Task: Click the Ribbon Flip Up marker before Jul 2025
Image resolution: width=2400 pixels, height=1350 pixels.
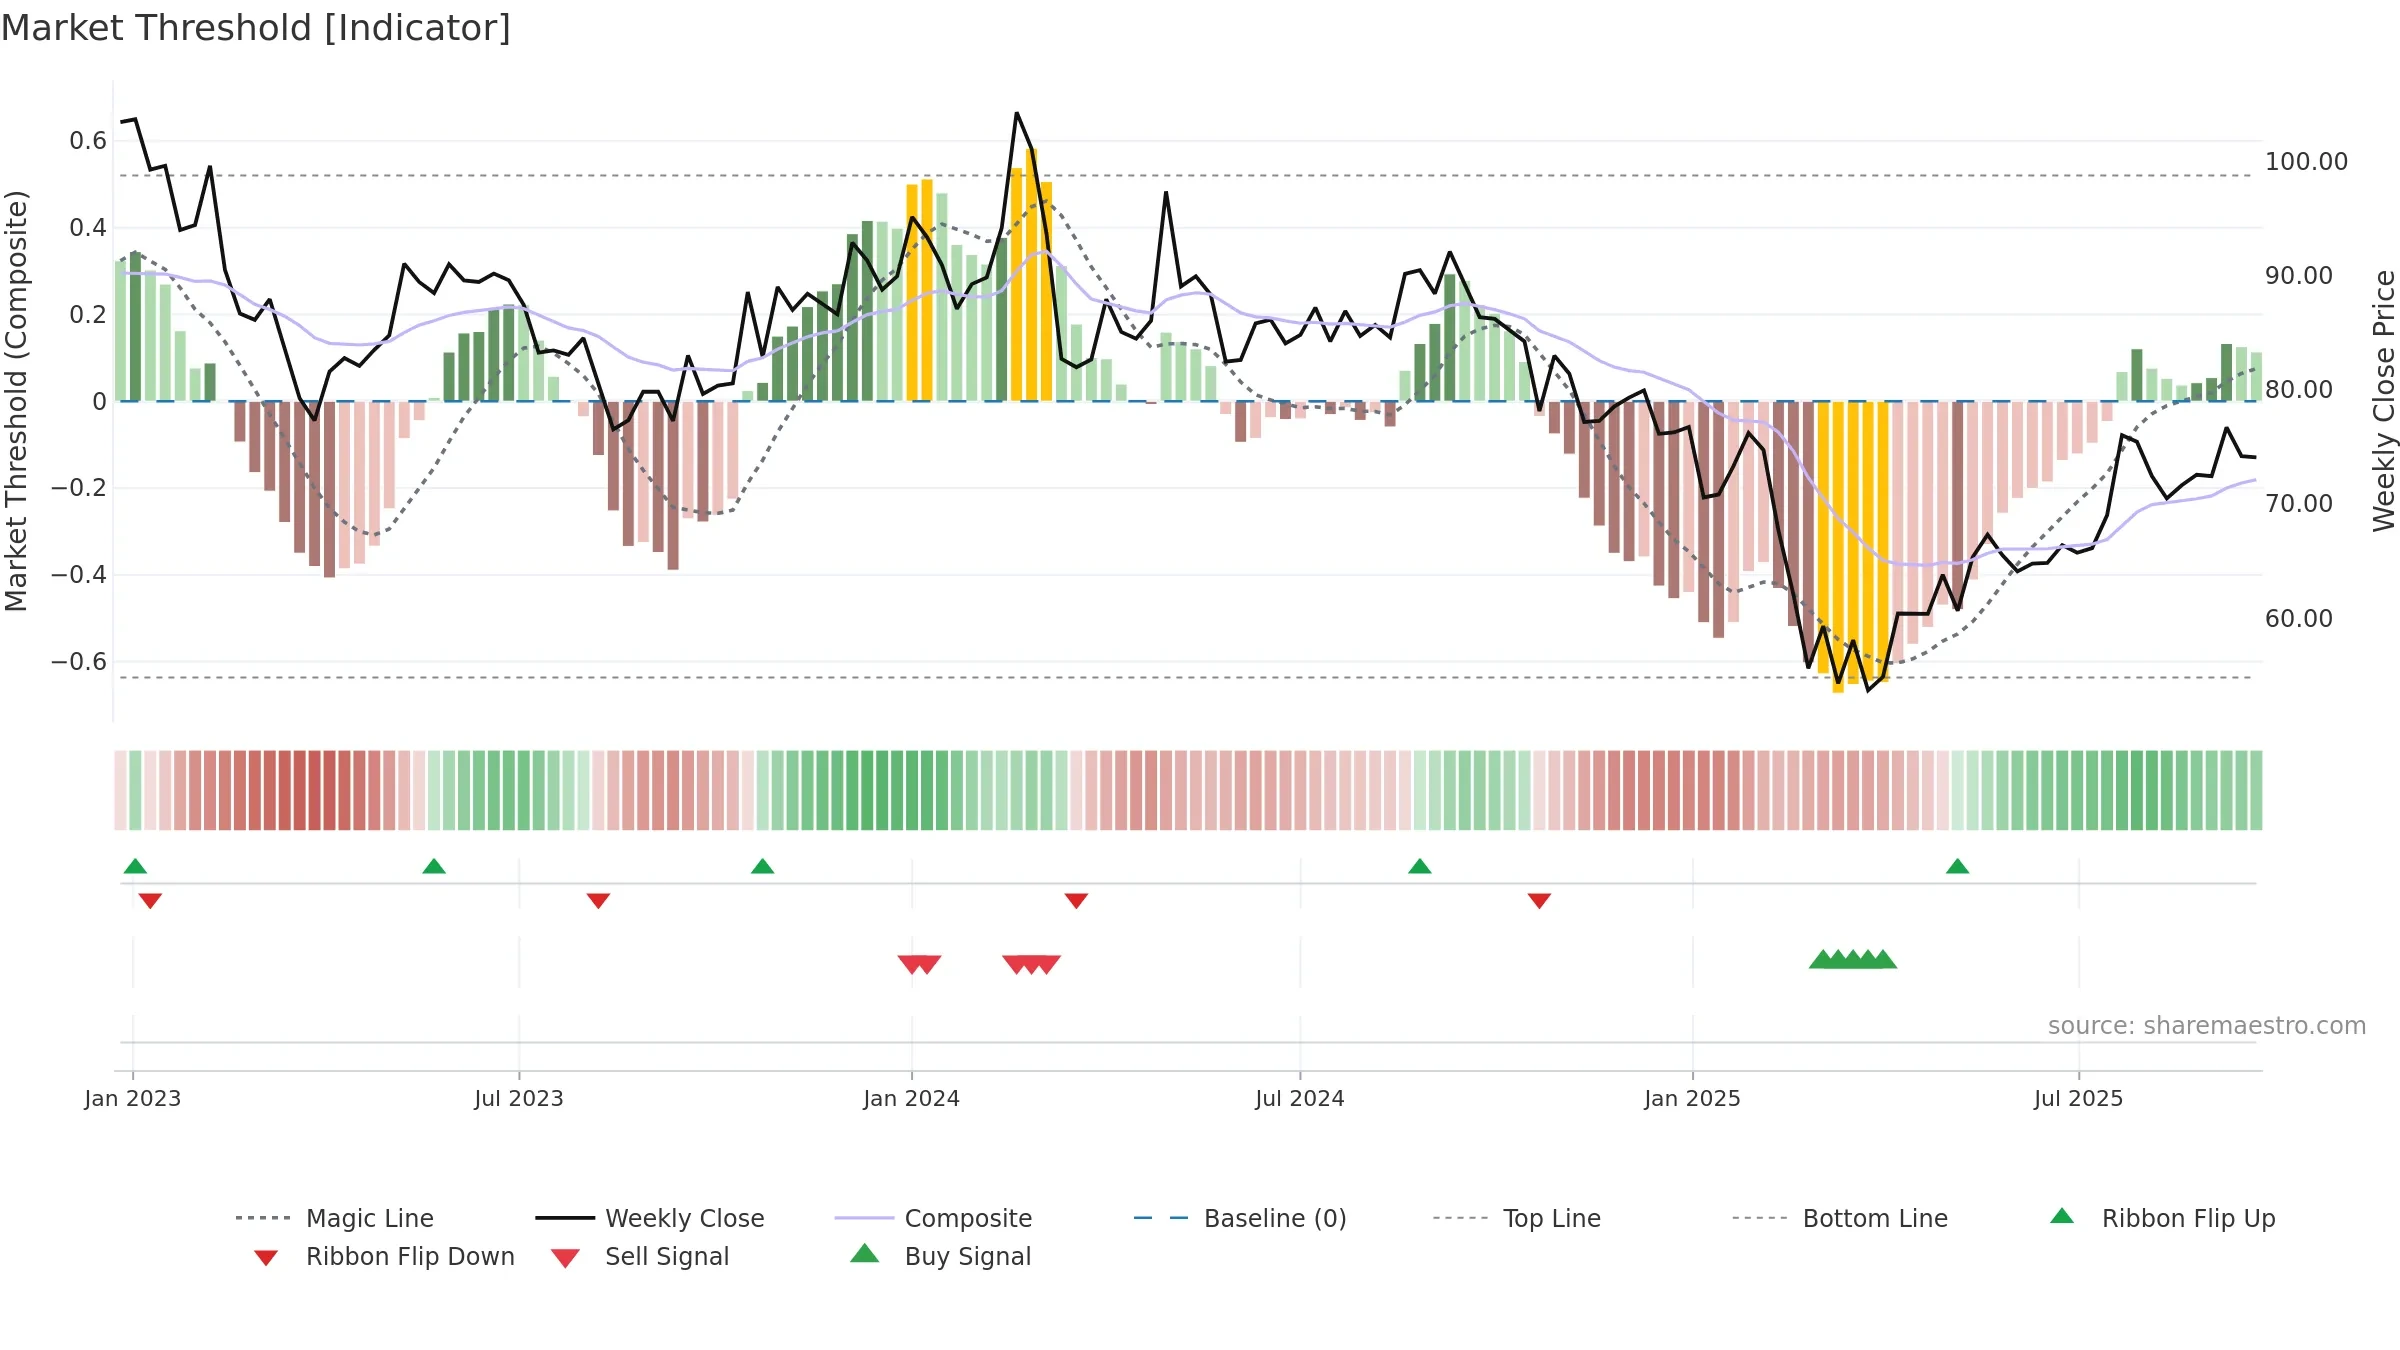Action: click(x=1958, y=866)
